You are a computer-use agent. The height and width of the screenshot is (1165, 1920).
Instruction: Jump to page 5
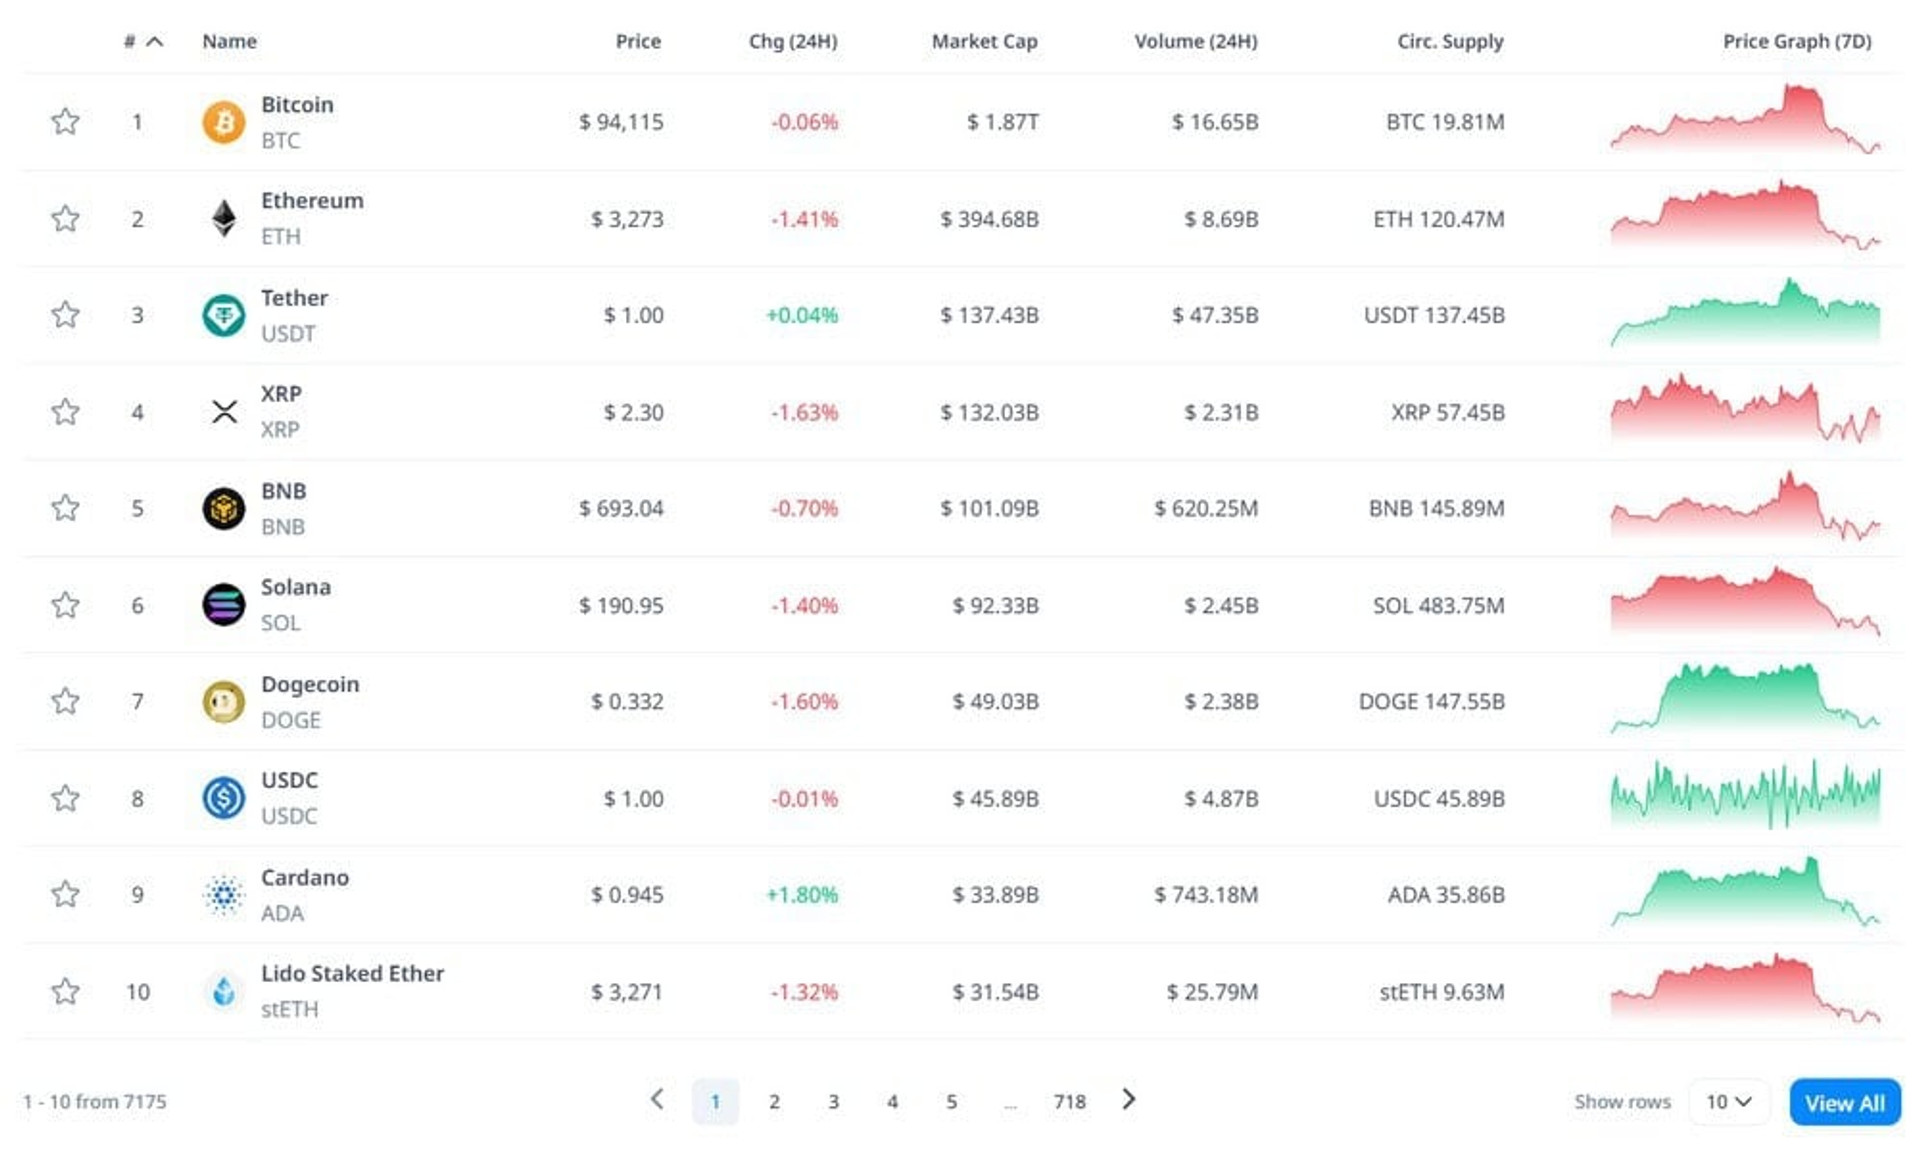click(x=951, y=1101)
